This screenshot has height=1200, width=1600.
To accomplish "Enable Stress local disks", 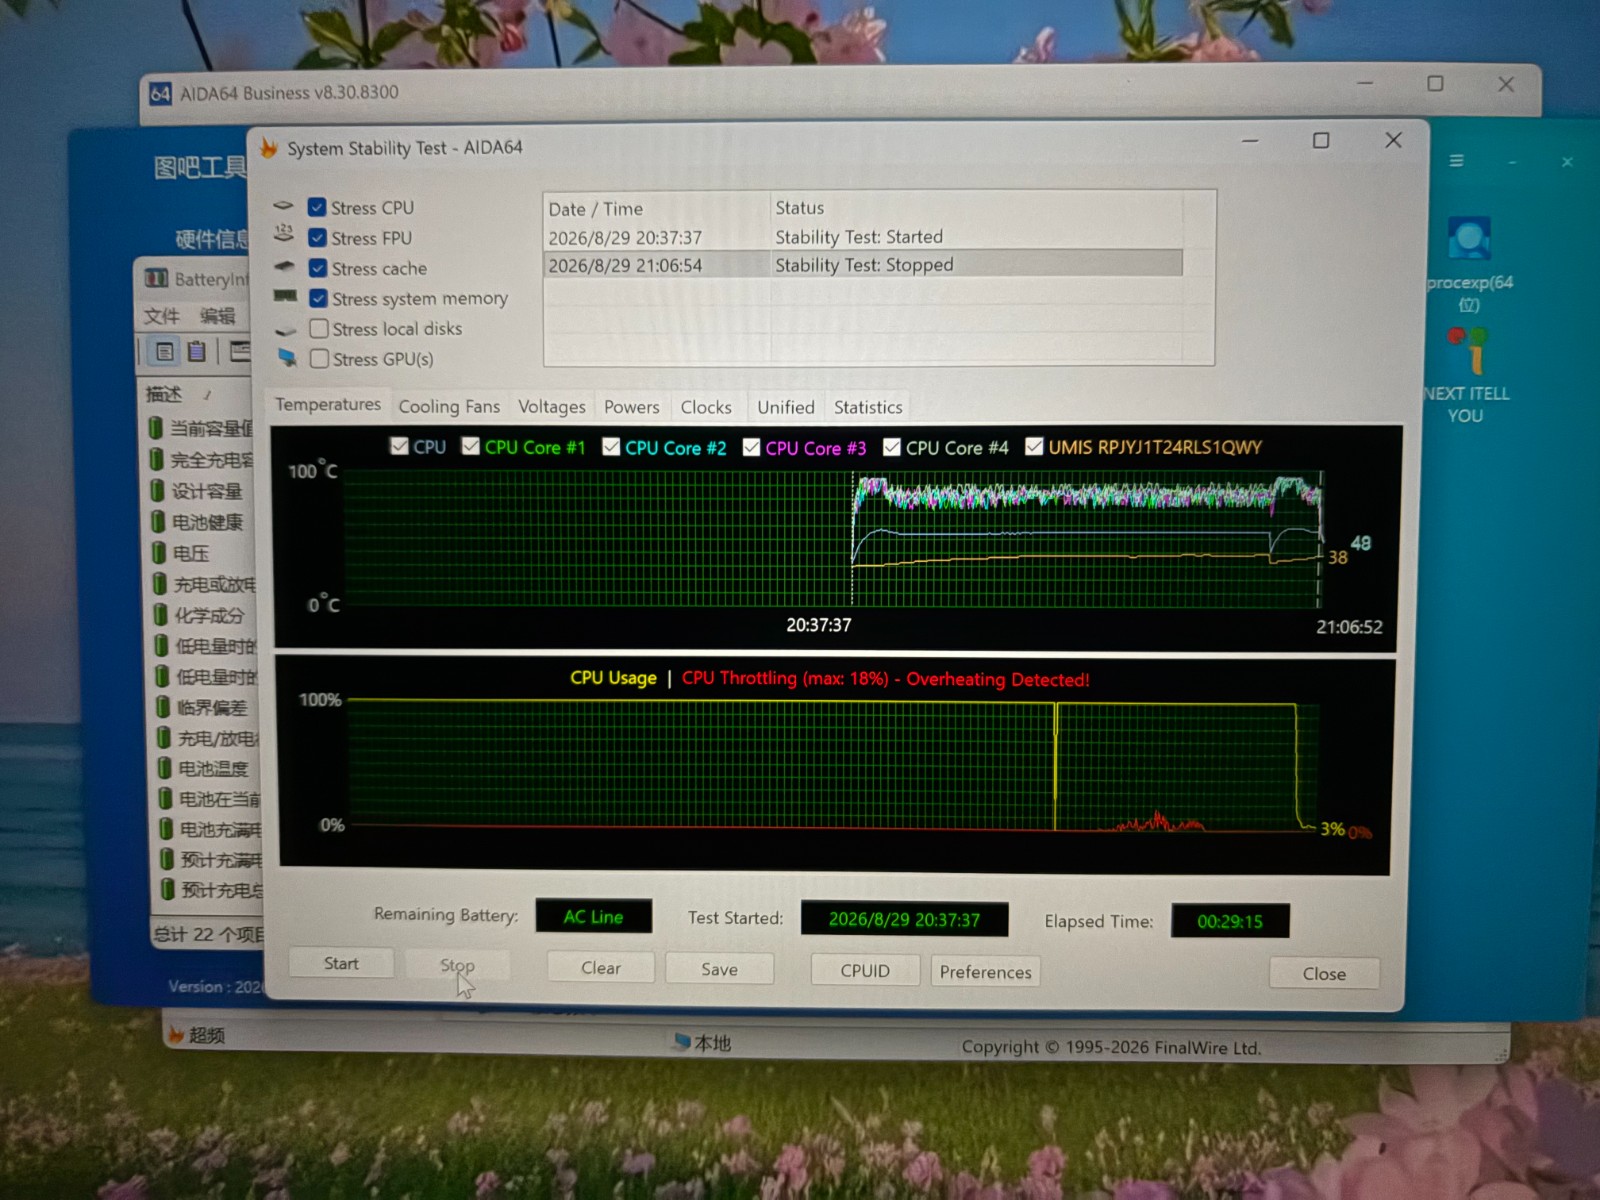I will point(319,328).
